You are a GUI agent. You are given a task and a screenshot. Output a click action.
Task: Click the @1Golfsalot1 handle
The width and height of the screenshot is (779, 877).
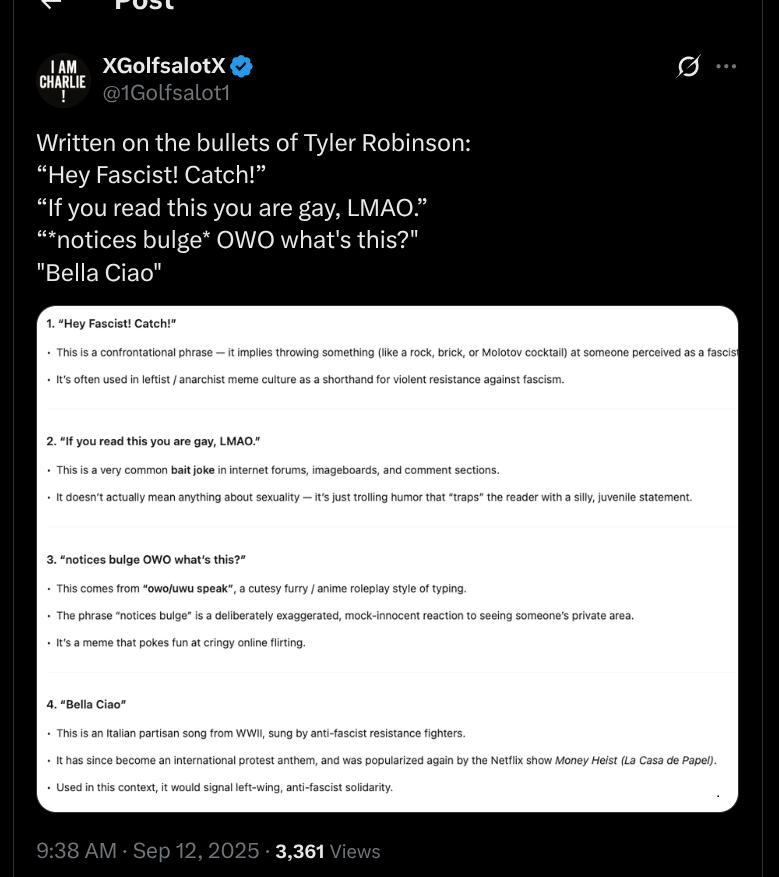166,93
